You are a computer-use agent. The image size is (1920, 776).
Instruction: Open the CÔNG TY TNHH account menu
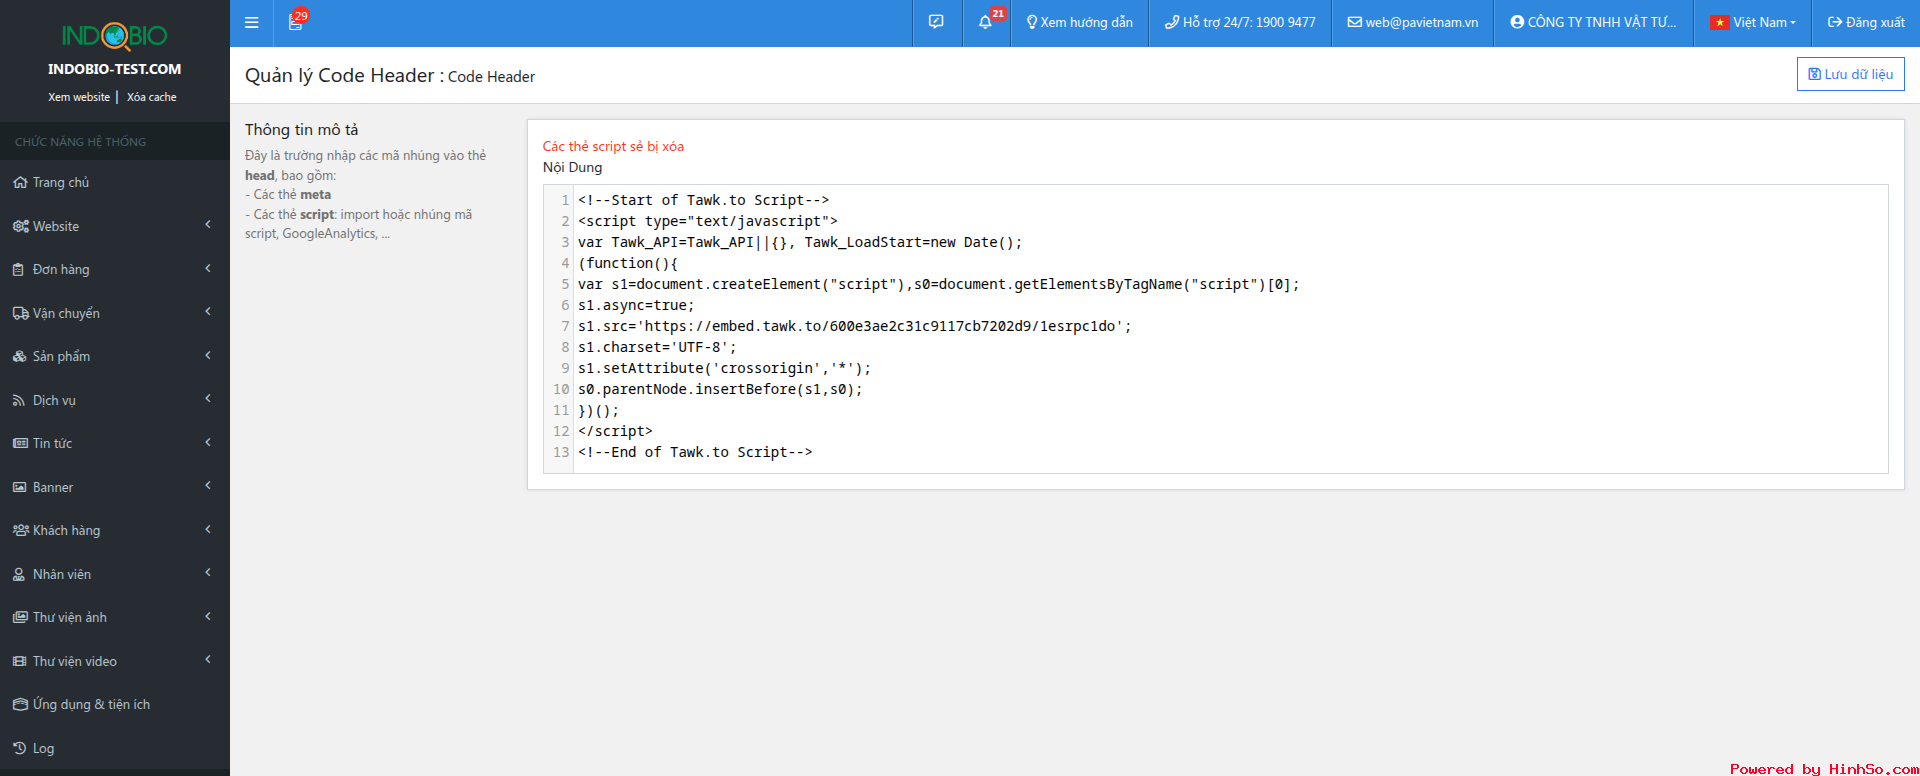click(x=1593, y=23)
